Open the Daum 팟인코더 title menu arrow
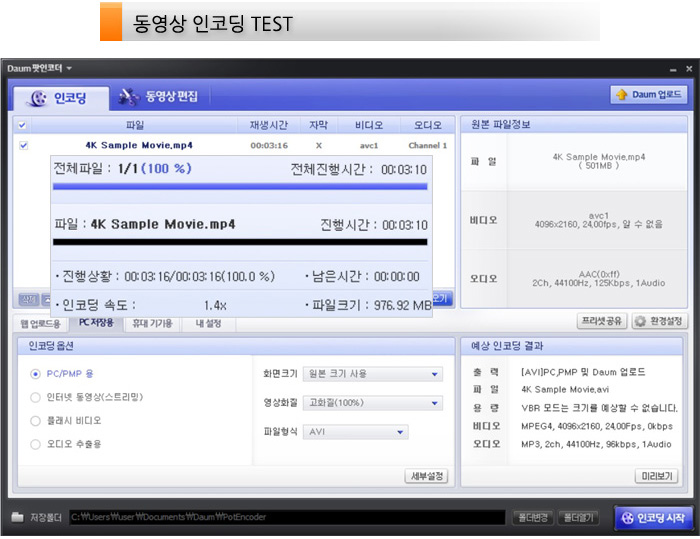The image size is (700, 539). [x=70, y=68]
